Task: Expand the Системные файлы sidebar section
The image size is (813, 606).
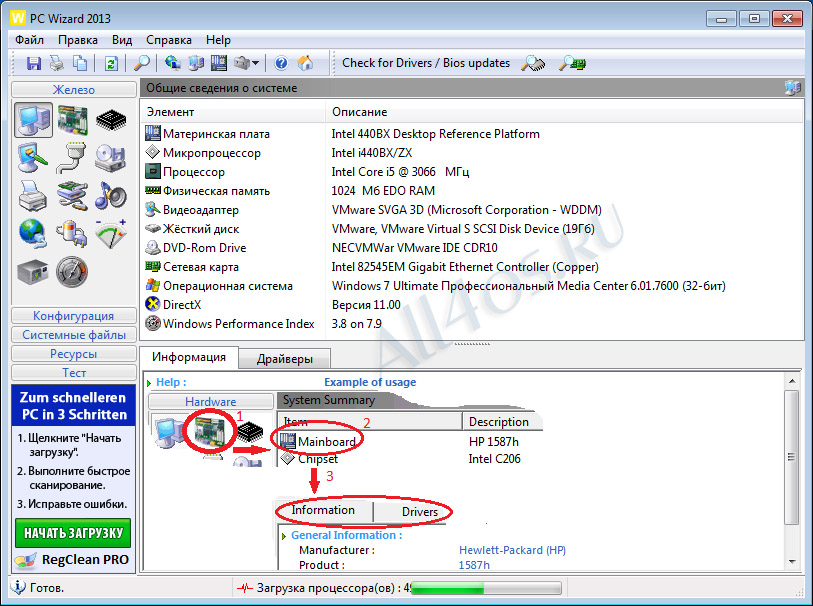Action: [74, 335]
